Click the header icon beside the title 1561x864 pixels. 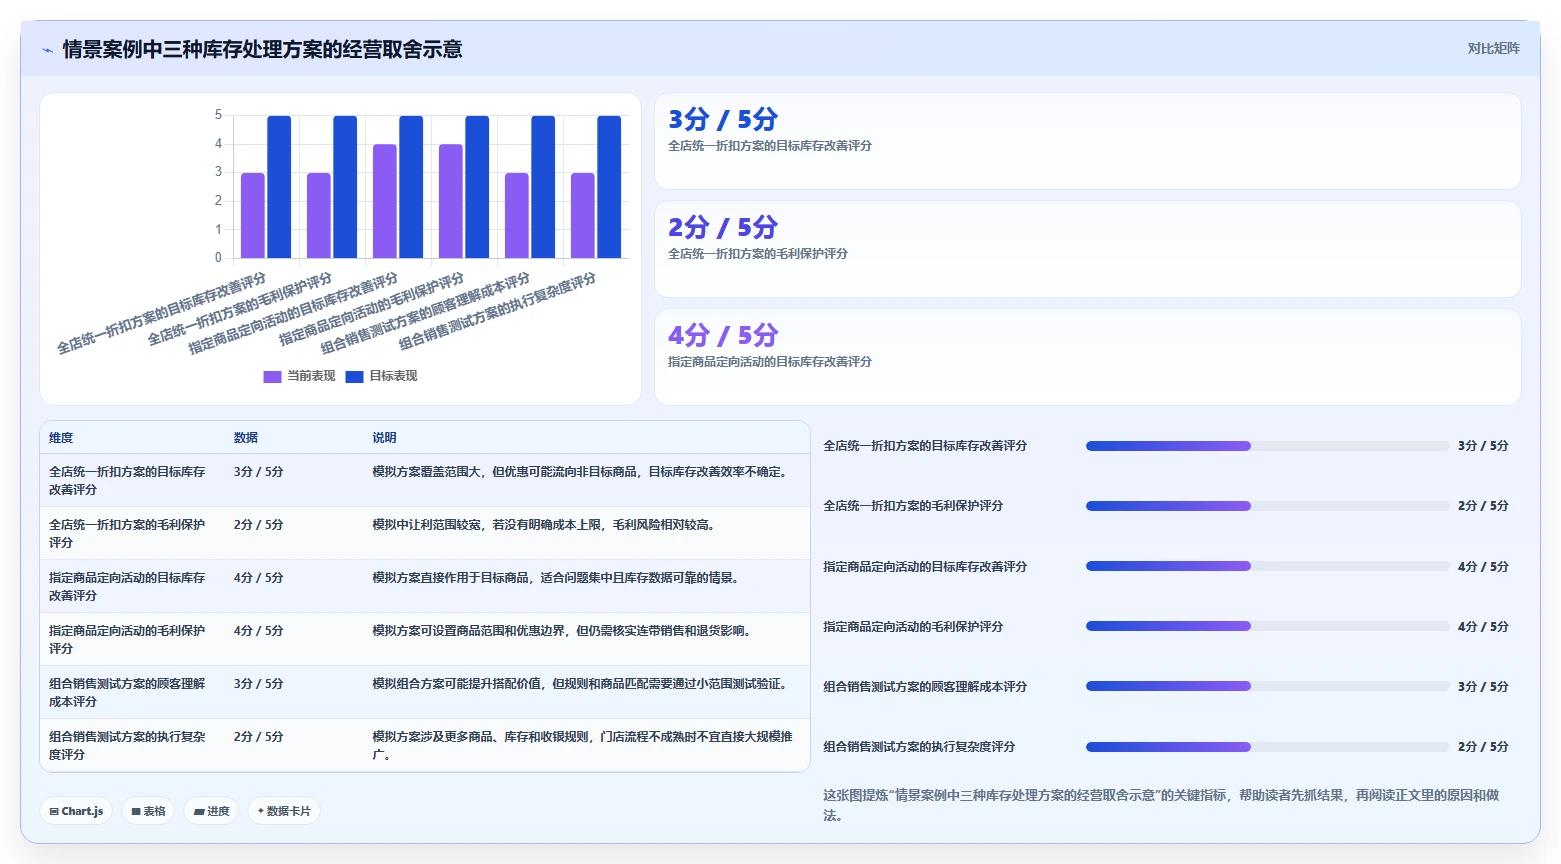pos(47,50)
